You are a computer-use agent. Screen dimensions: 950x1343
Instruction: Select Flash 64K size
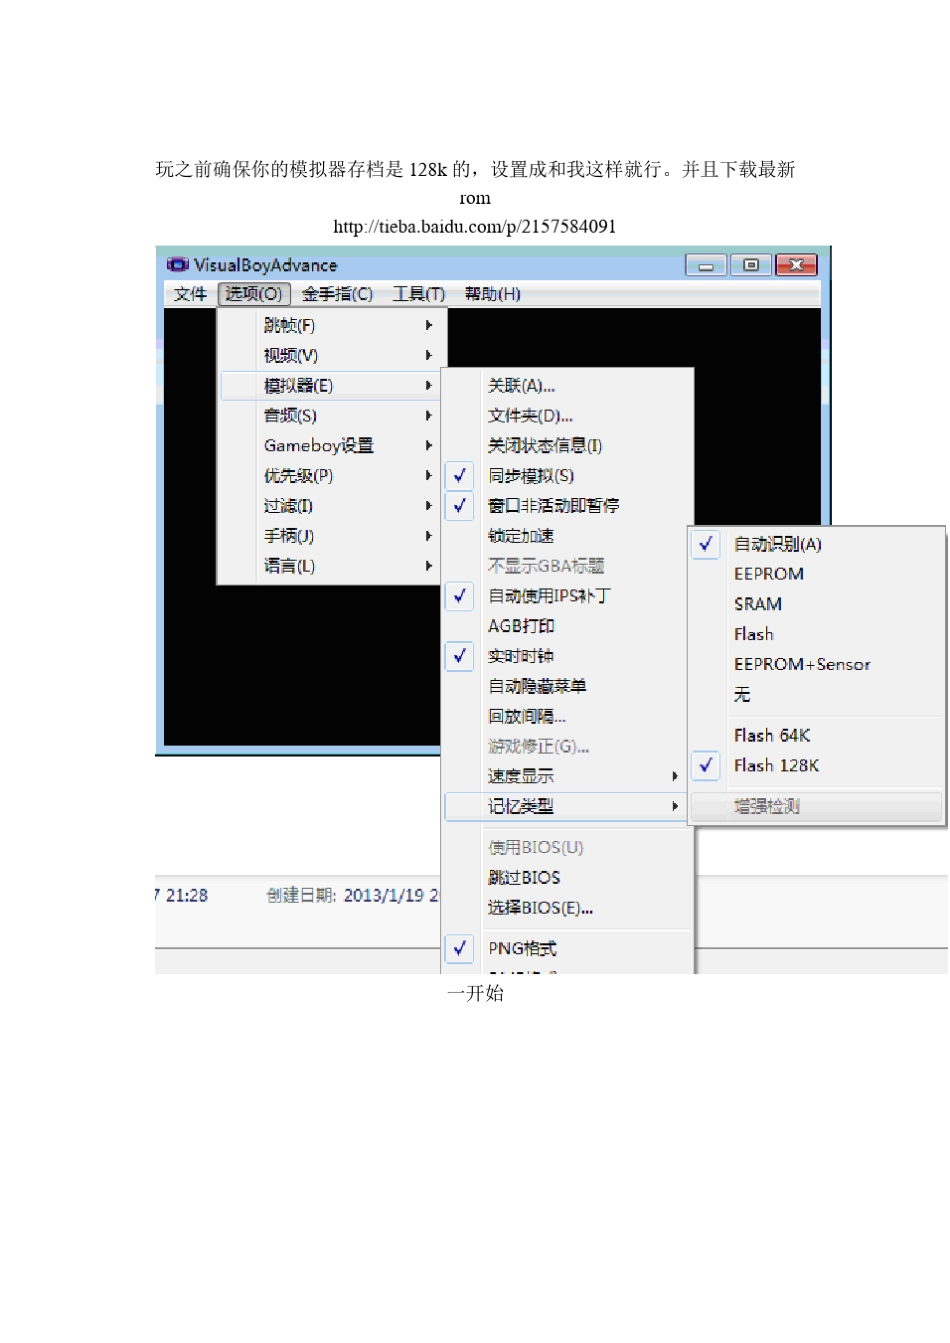(x=816, y=735)
